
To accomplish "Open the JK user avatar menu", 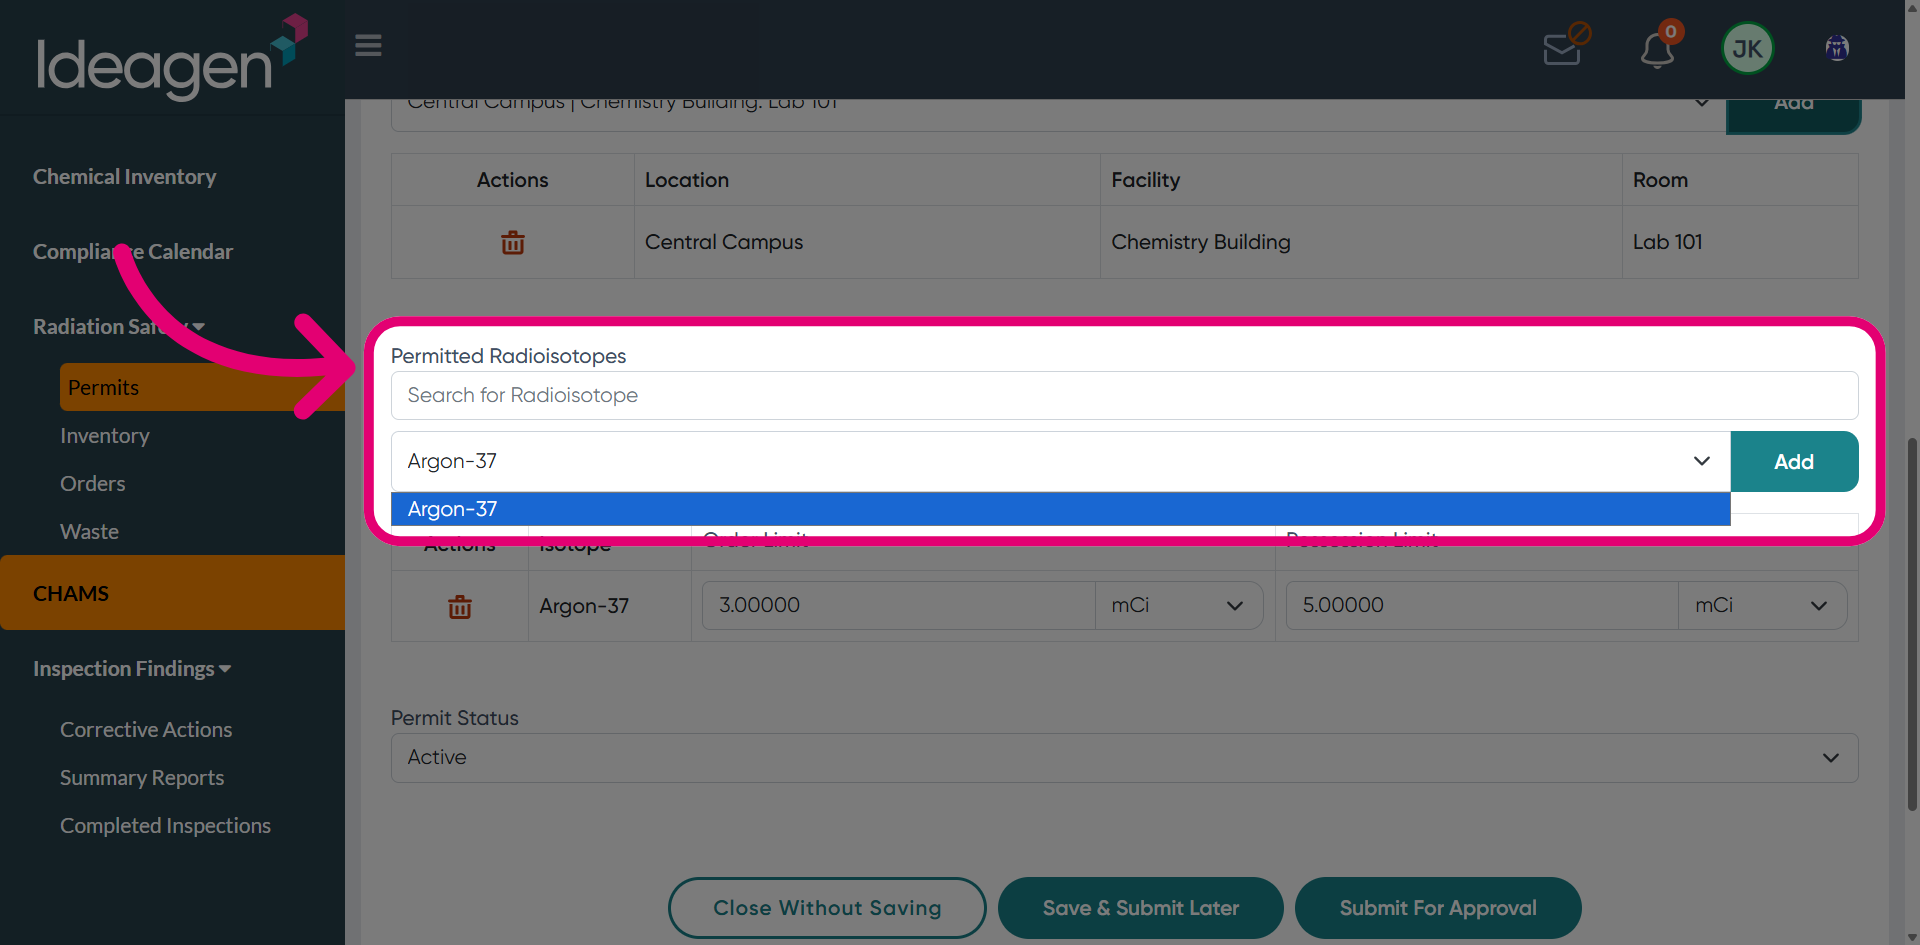I will [1747, 49].
